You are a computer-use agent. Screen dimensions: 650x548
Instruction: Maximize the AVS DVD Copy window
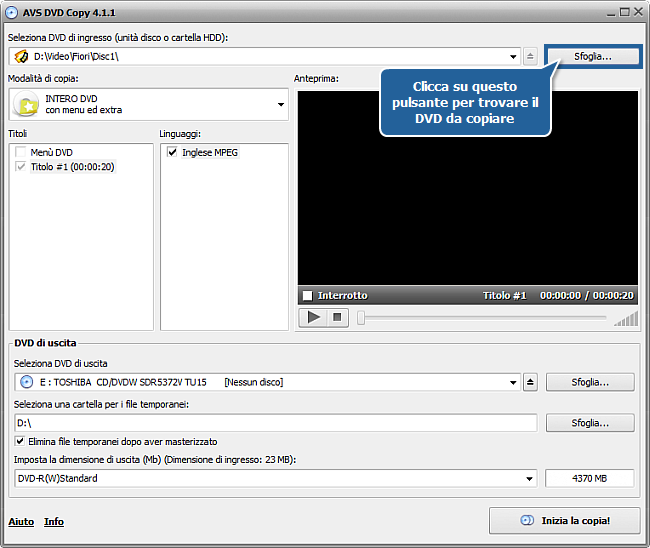[624, 12]
